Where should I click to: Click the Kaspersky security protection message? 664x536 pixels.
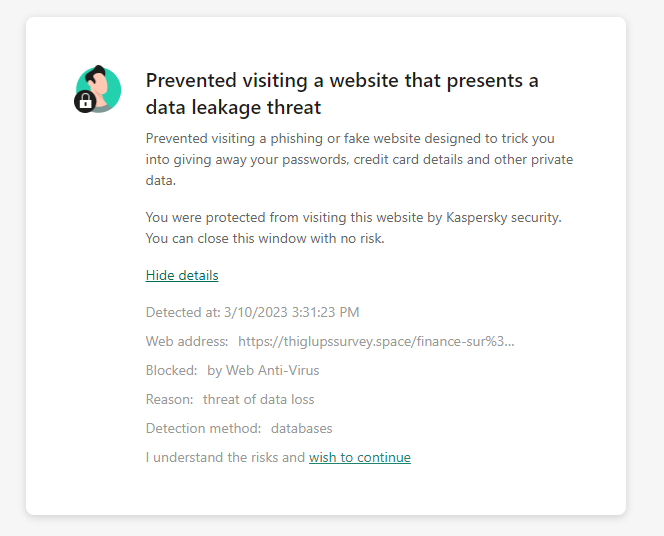coord(354,228)
